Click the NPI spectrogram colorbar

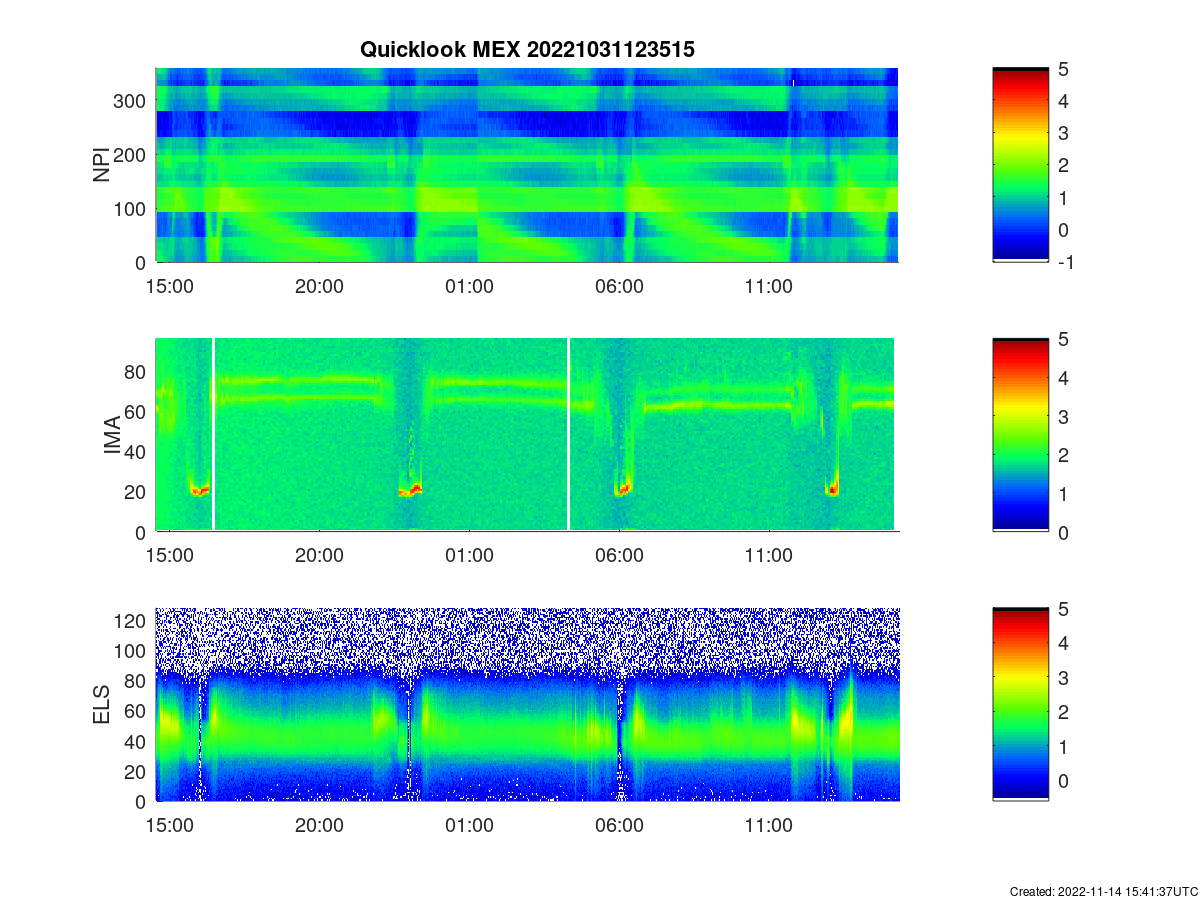click(x=1021, y=165)
